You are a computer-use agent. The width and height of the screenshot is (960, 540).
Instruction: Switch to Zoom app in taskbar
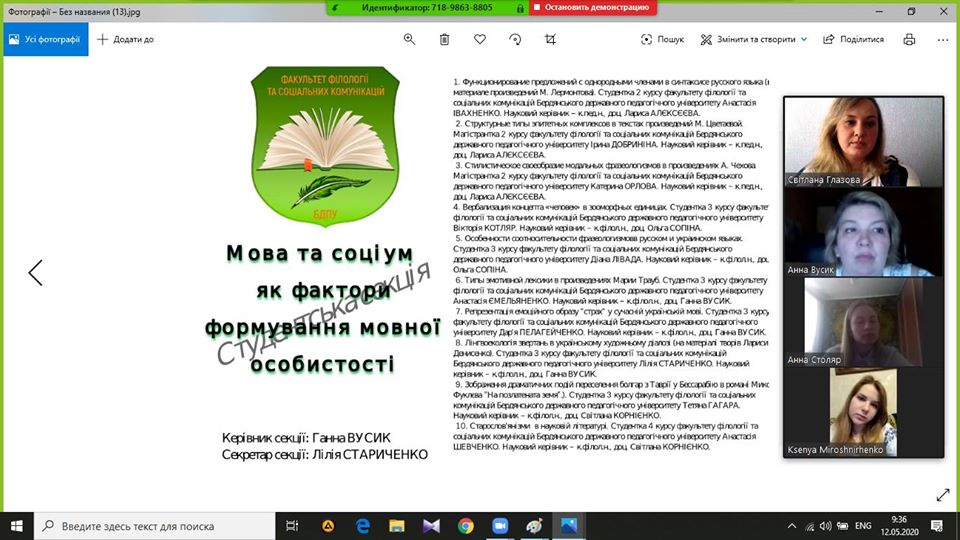tap(500, 526)
